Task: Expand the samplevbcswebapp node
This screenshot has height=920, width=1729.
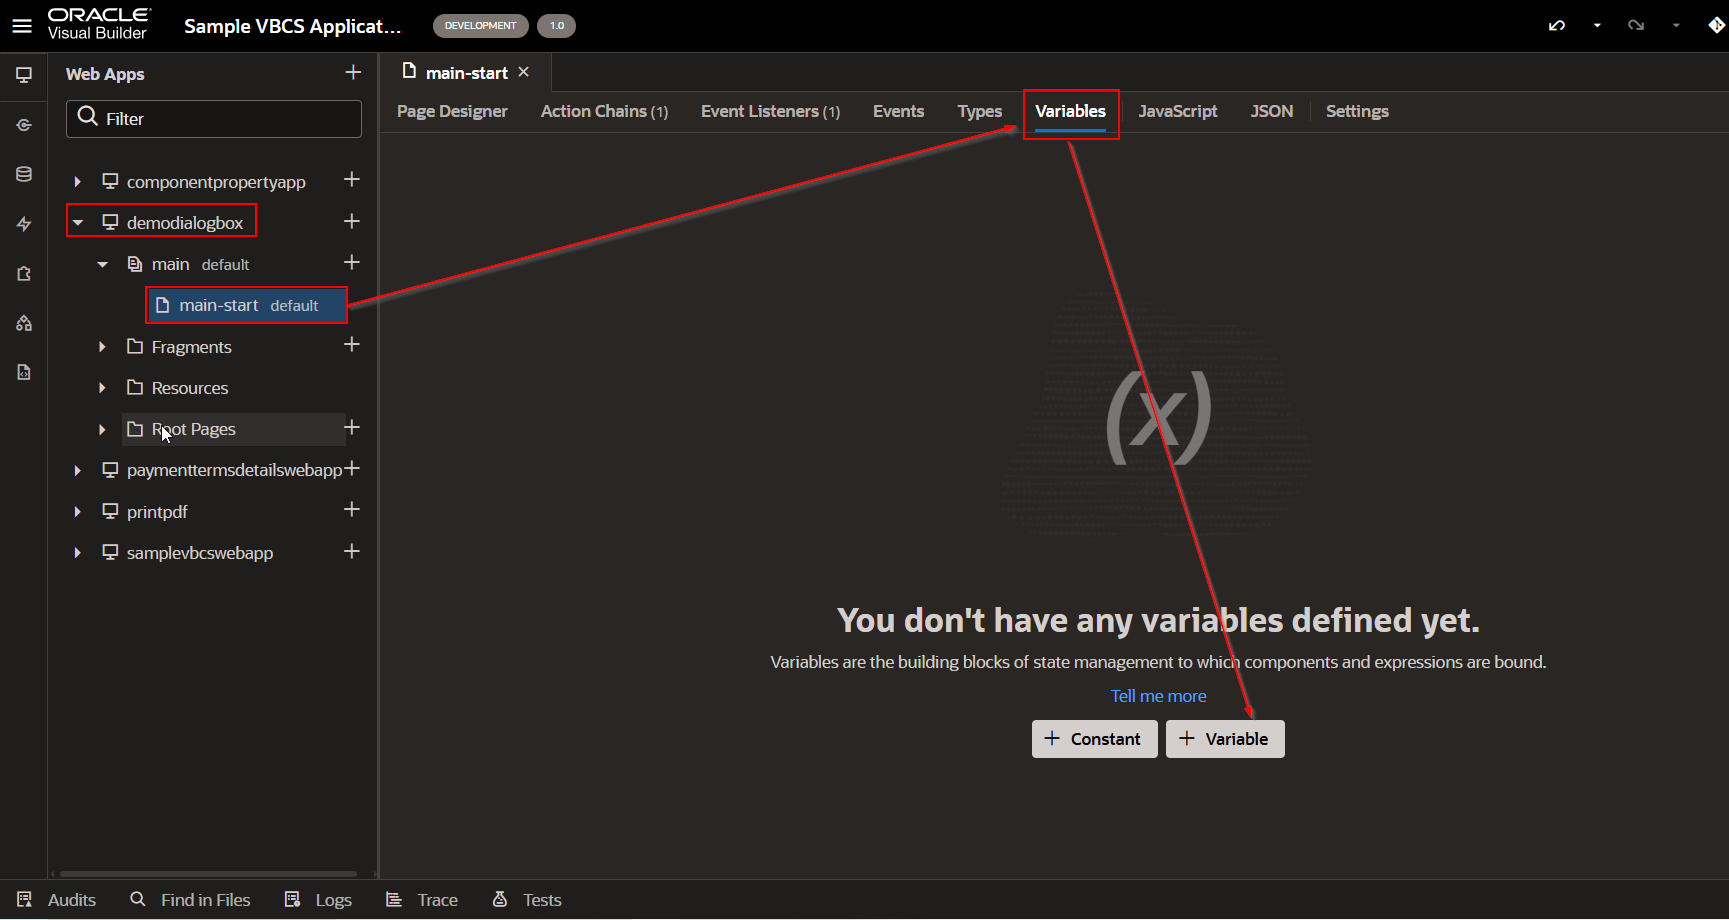Action: point(77,553)
